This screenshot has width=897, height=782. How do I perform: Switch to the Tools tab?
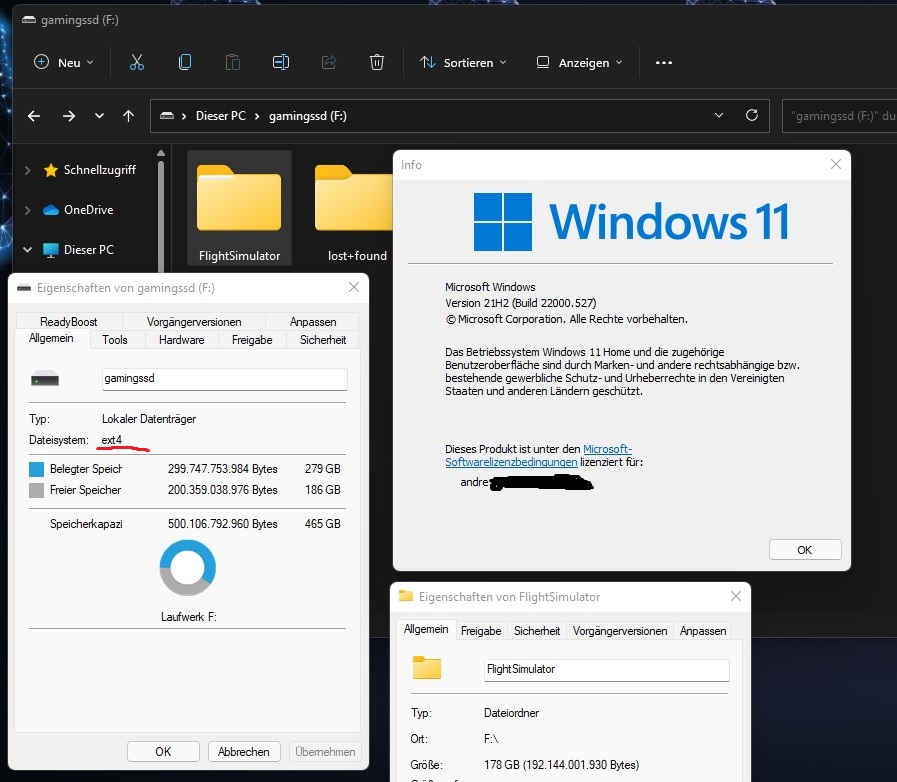114,340
